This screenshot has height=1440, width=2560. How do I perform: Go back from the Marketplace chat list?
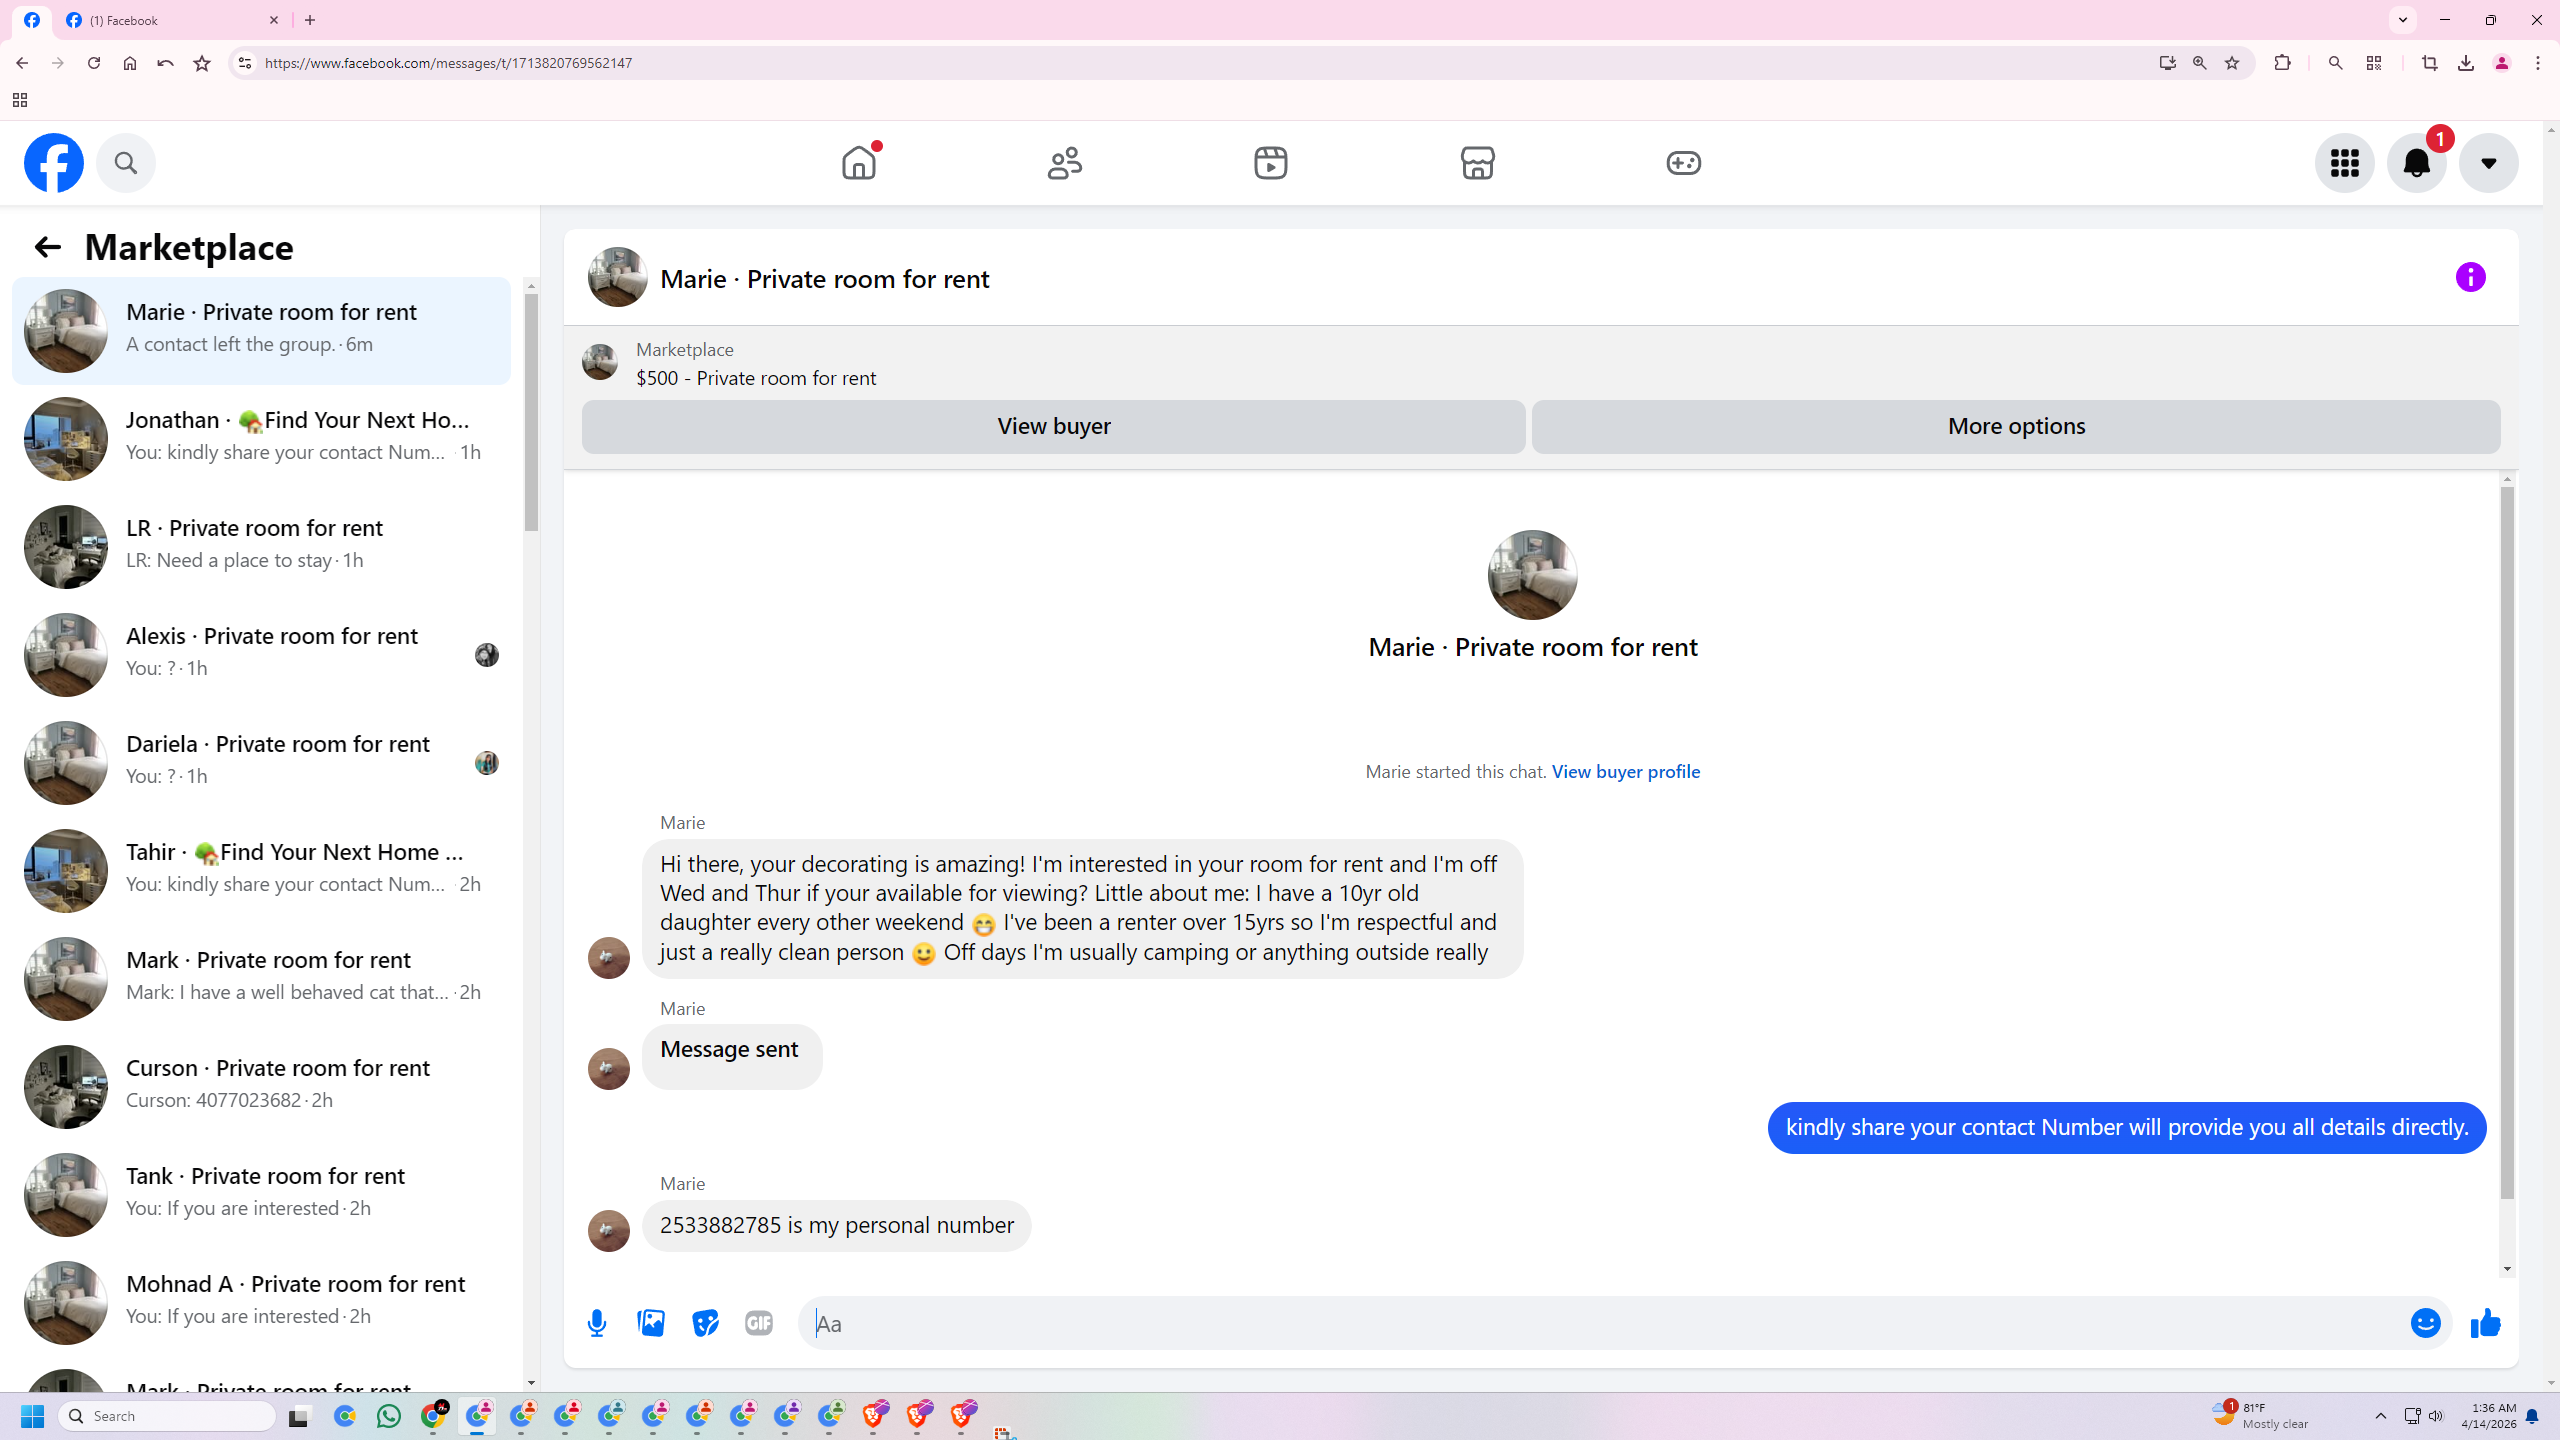[x=47, y=247]
